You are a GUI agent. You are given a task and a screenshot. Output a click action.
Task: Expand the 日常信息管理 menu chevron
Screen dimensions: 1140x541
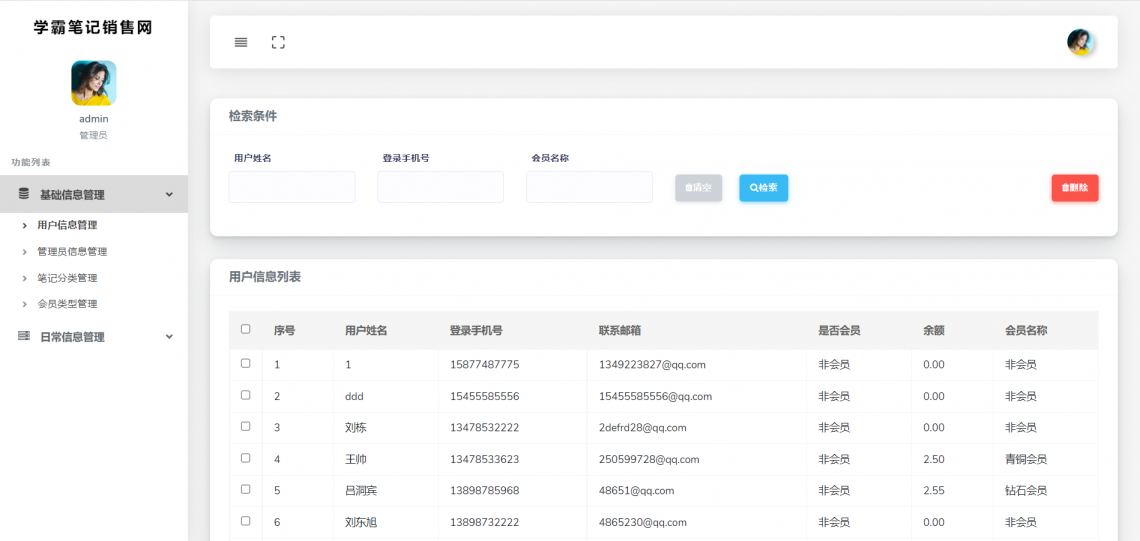pyautogui.click(x=169, y=337)
